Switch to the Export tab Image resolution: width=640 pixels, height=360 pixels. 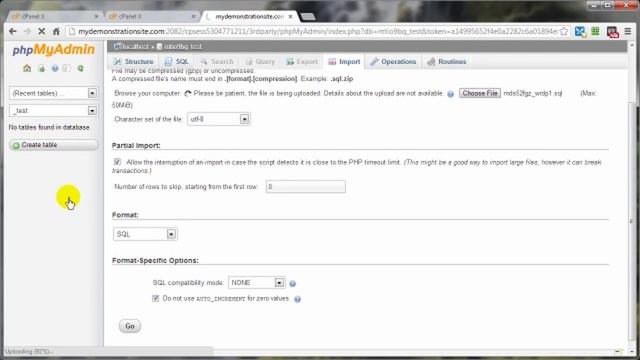[x=302, y=62]
